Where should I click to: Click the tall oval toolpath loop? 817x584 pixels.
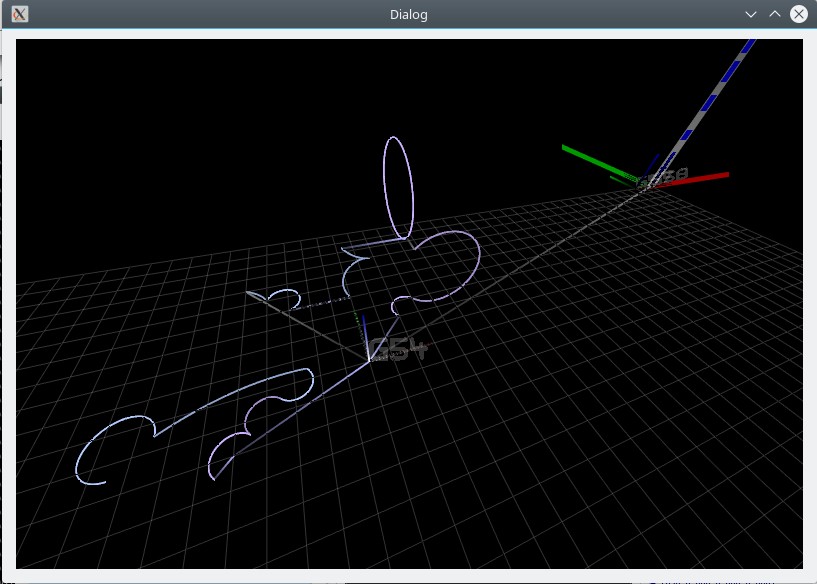398,188
